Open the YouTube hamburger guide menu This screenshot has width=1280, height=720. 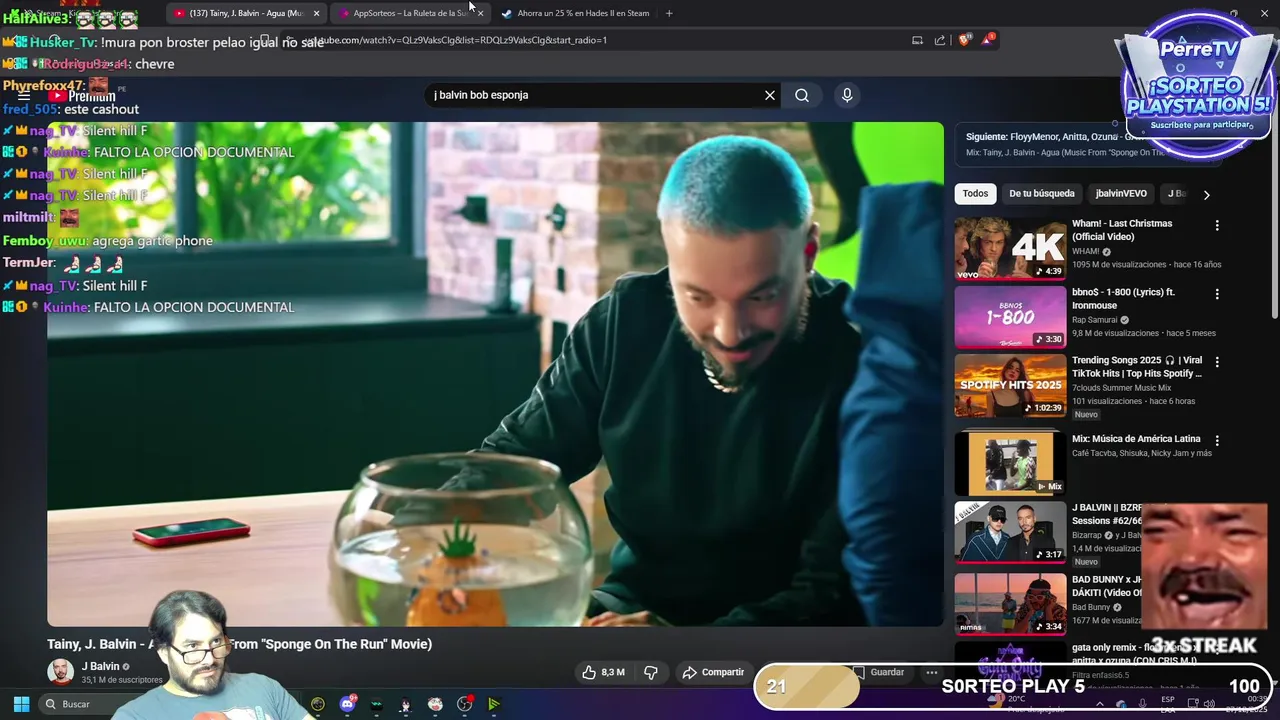pyautogui.click(x=23, y=95)
